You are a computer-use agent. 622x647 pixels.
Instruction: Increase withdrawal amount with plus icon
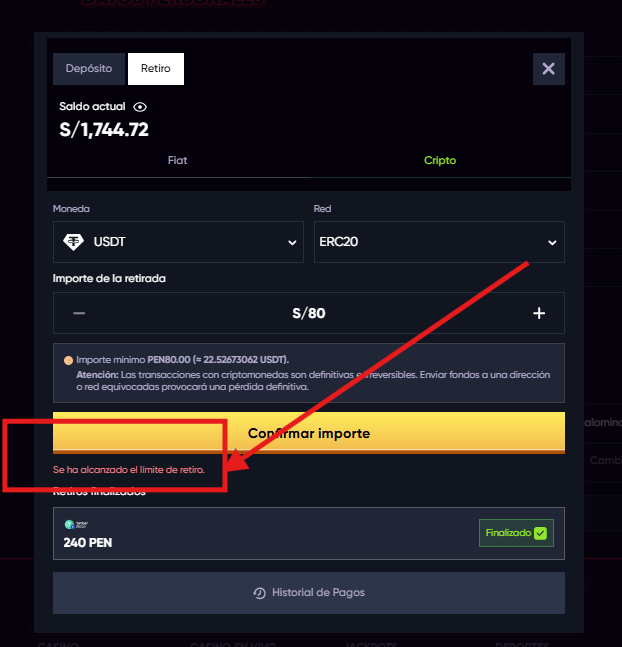[x=539, y=313]
